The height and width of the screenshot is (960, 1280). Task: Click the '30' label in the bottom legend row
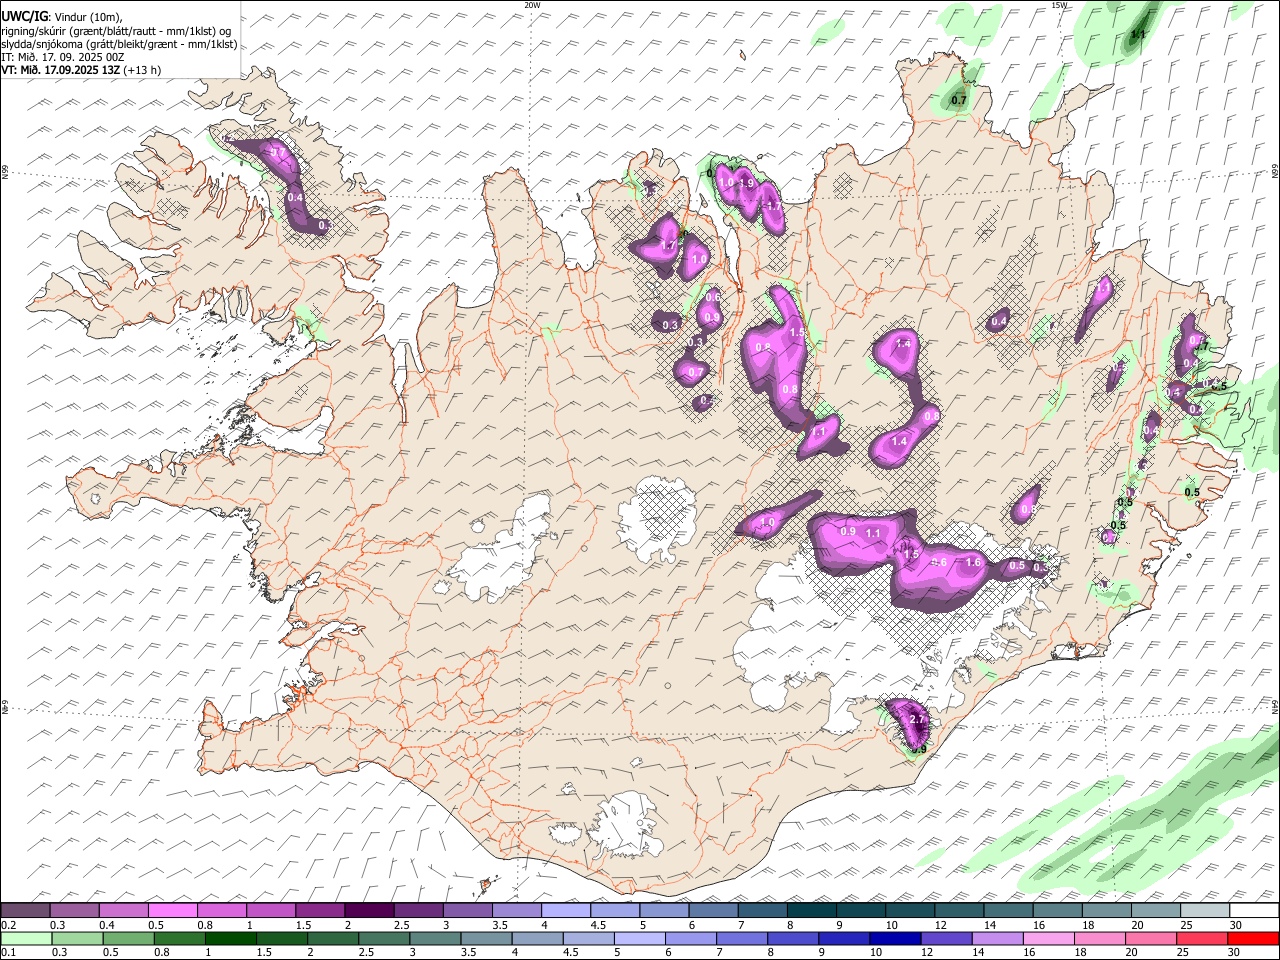1232,952
